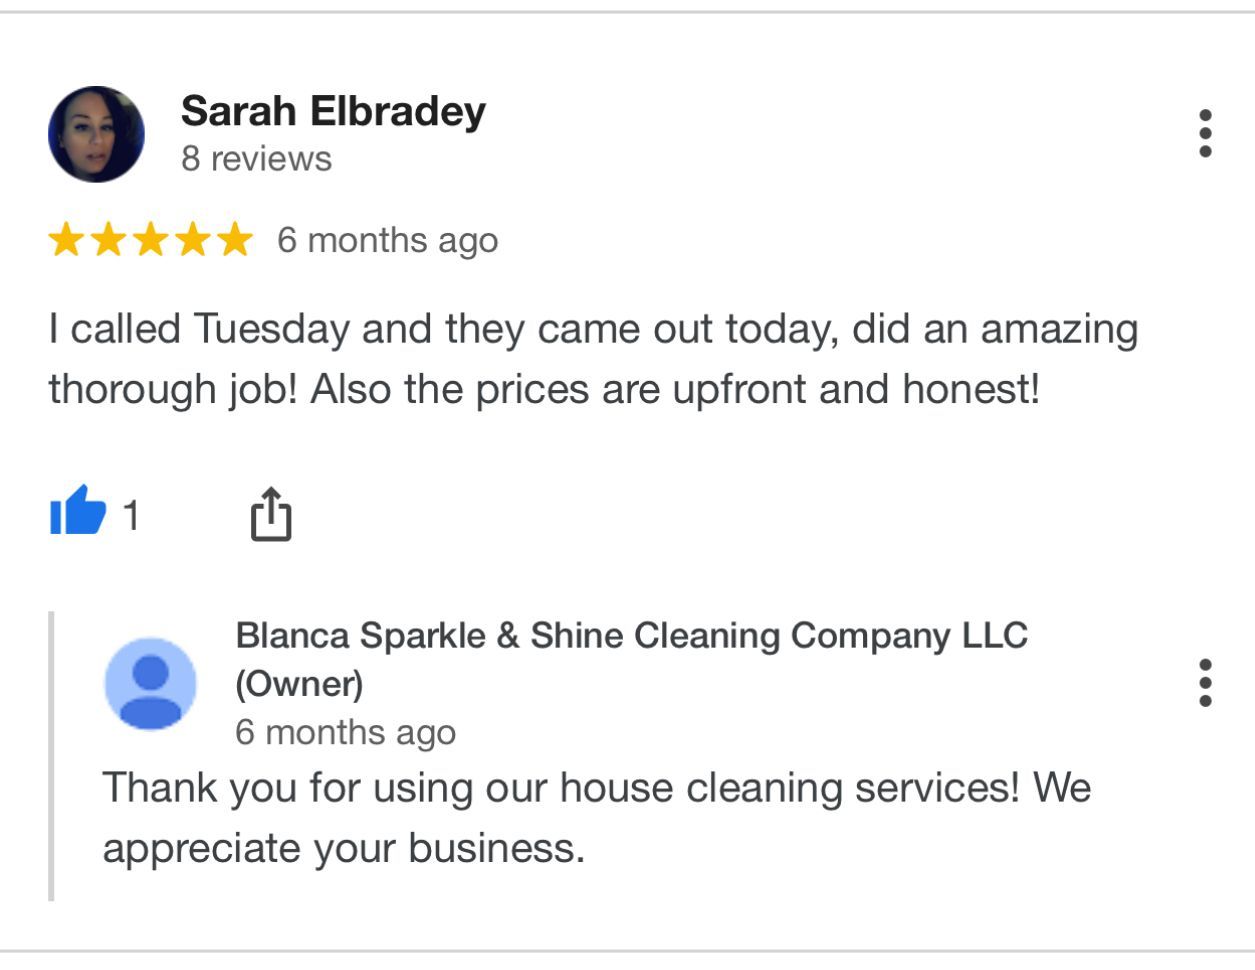Open Blanca Sparkle & Shine Cleaning Company profile

[x=631, y=636]
